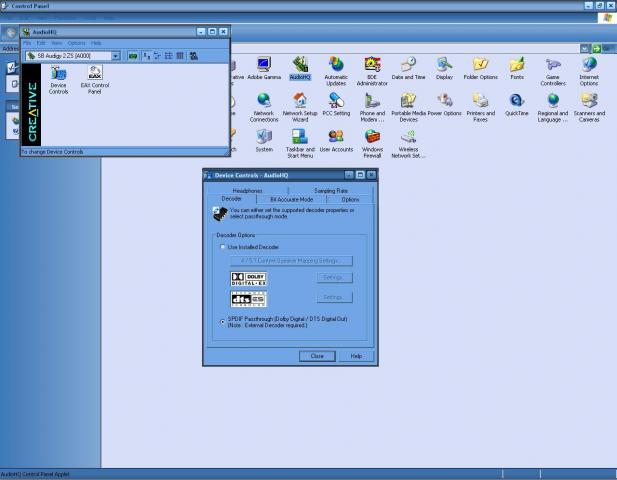Click the Dolby Digital EX logo
Image resolution: width=617 pixels, height=480 pixels.
tap(249, 279)
